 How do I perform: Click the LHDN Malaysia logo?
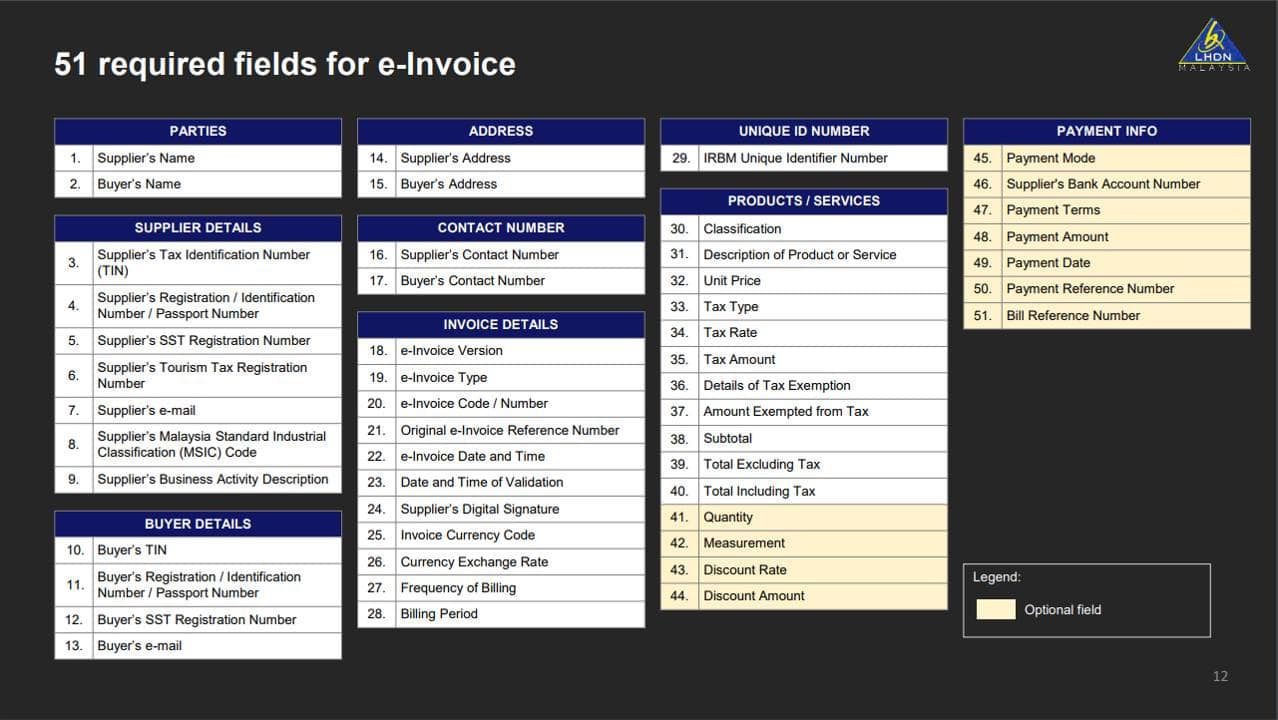coord(1214,45)
